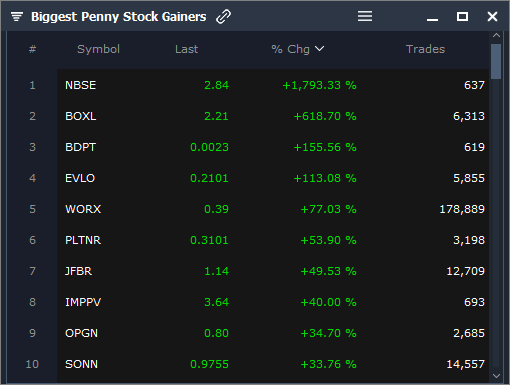Image resolution: width=510 pixels, height=385 pixels.
Task: Open the filter icon beside the title
Action: 17,16
